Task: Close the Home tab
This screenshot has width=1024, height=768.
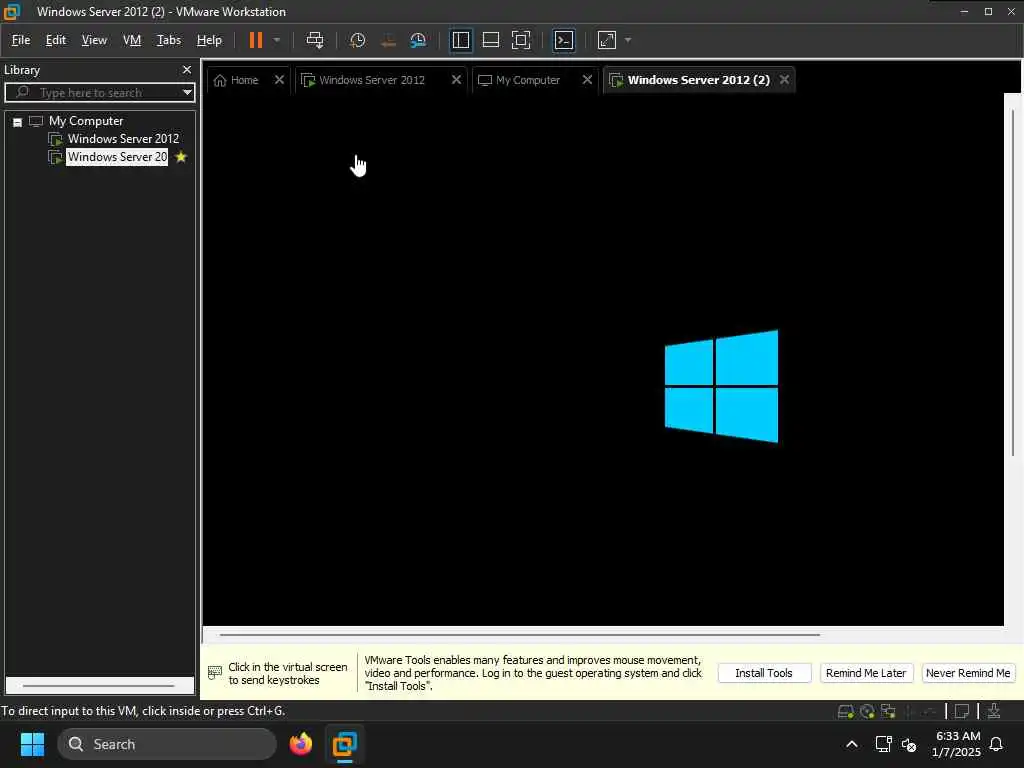Action: (279, 80)
